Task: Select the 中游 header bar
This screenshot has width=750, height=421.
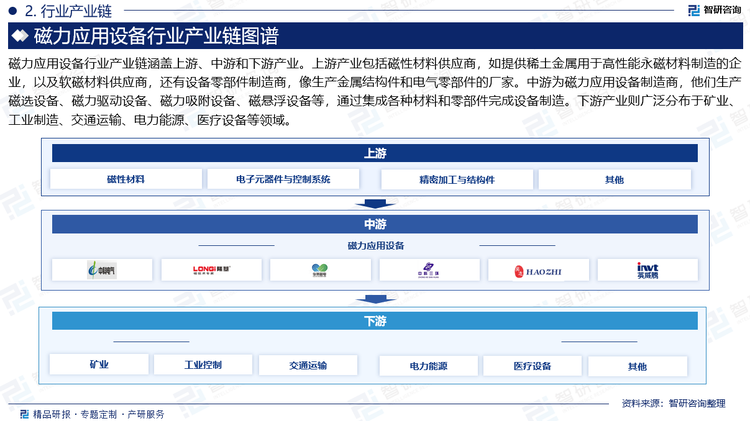Action: (375, 224)
